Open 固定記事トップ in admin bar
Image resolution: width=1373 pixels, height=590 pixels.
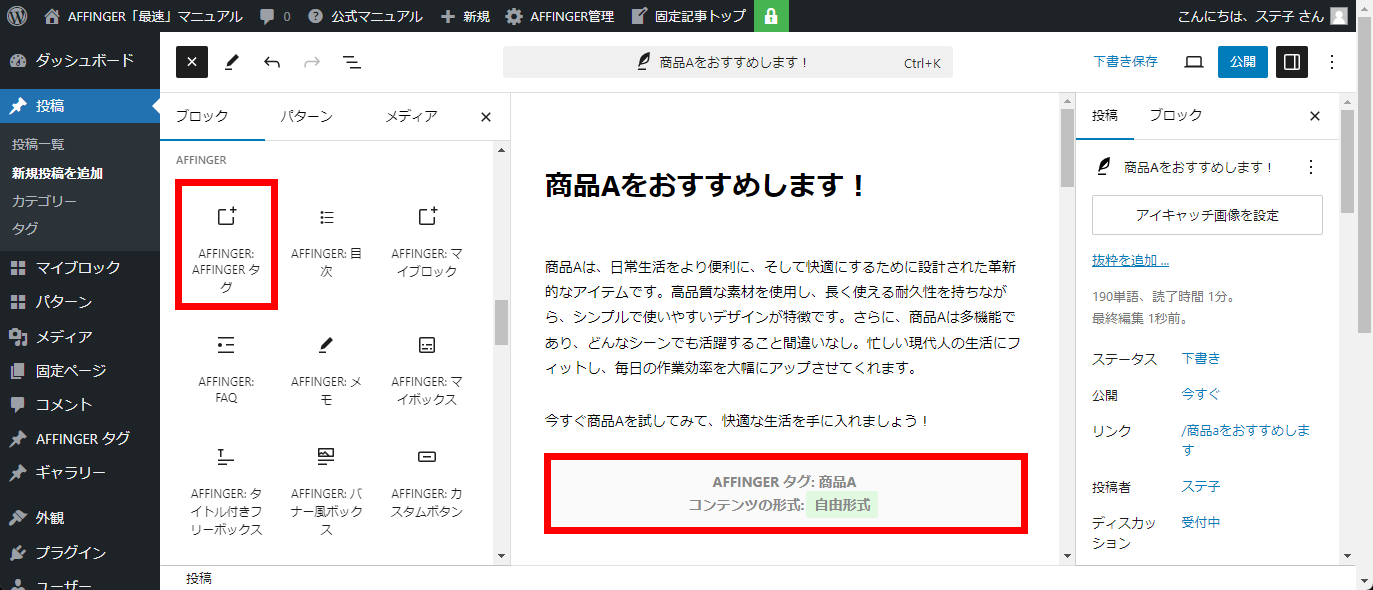tap(688, 16)
